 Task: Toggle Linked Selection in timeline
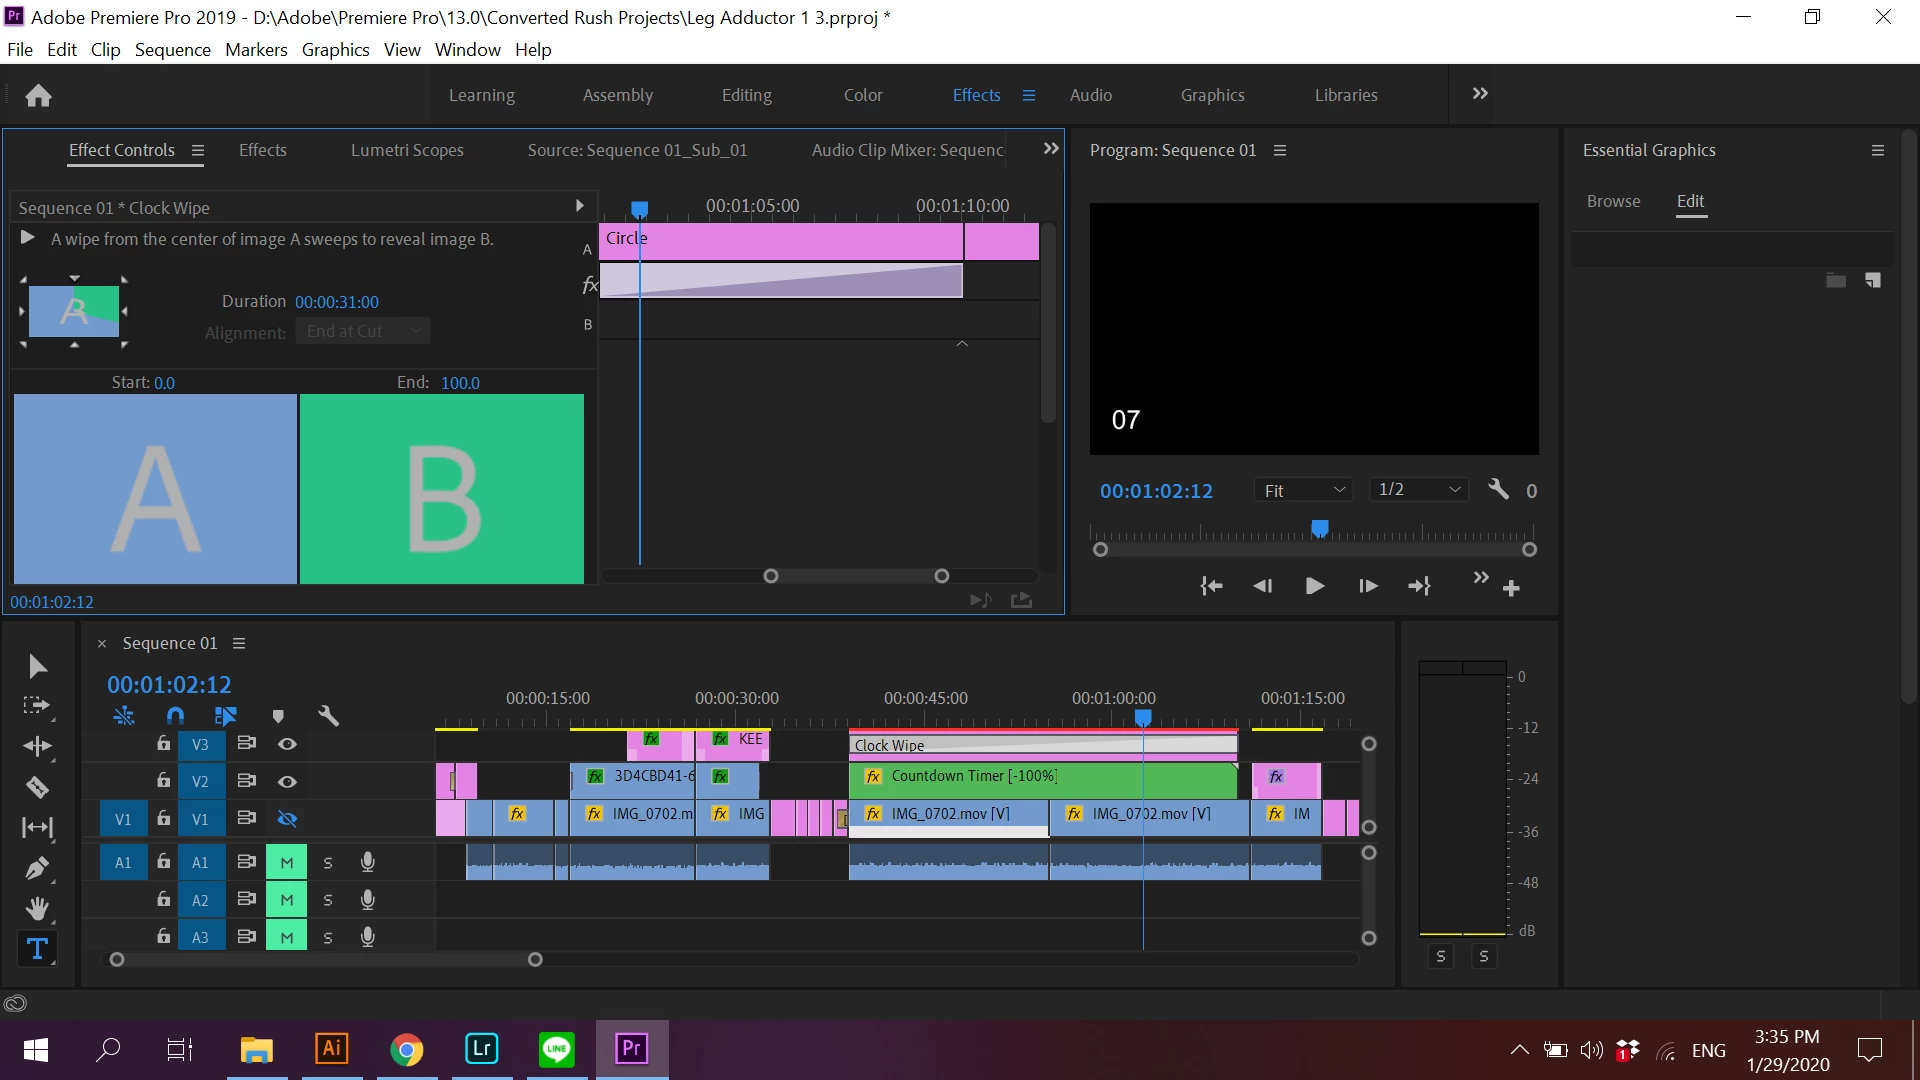[225, 716]
